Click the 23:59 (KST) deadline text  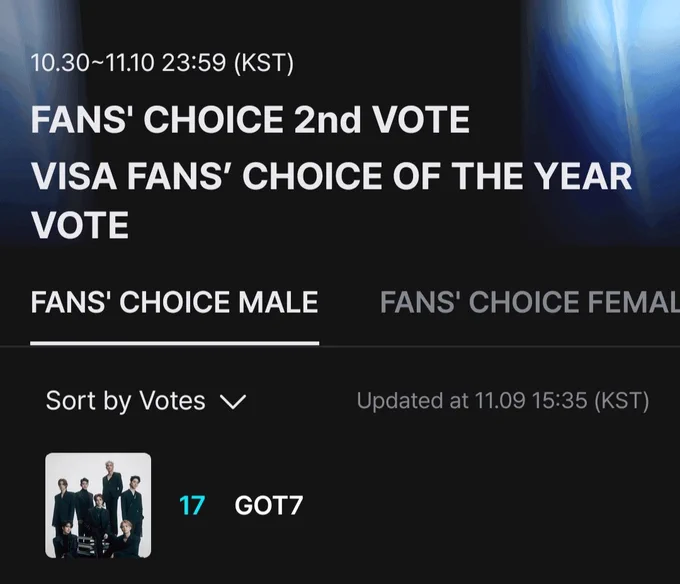[x=231, y=63]
